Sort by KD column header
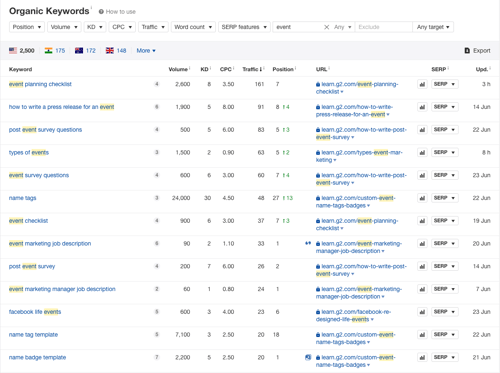Viewport: 500px width, 373px height. pos(204,69)
